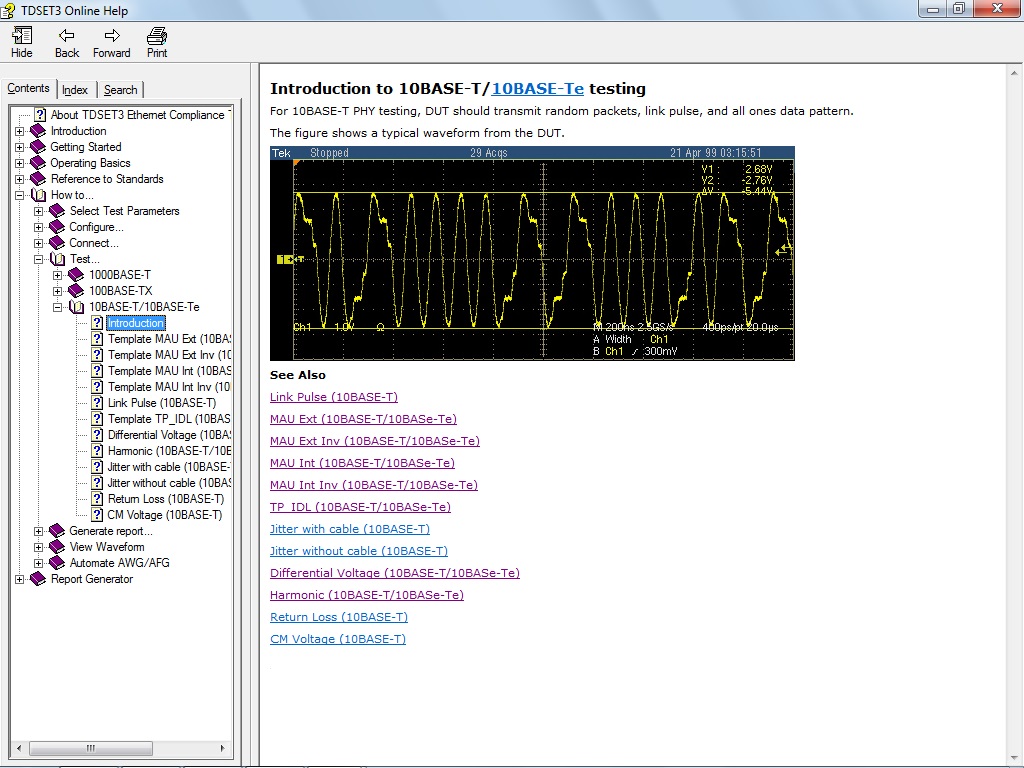
Task: Click the 1000BASE-T book icon
Action: click(76, 275)
